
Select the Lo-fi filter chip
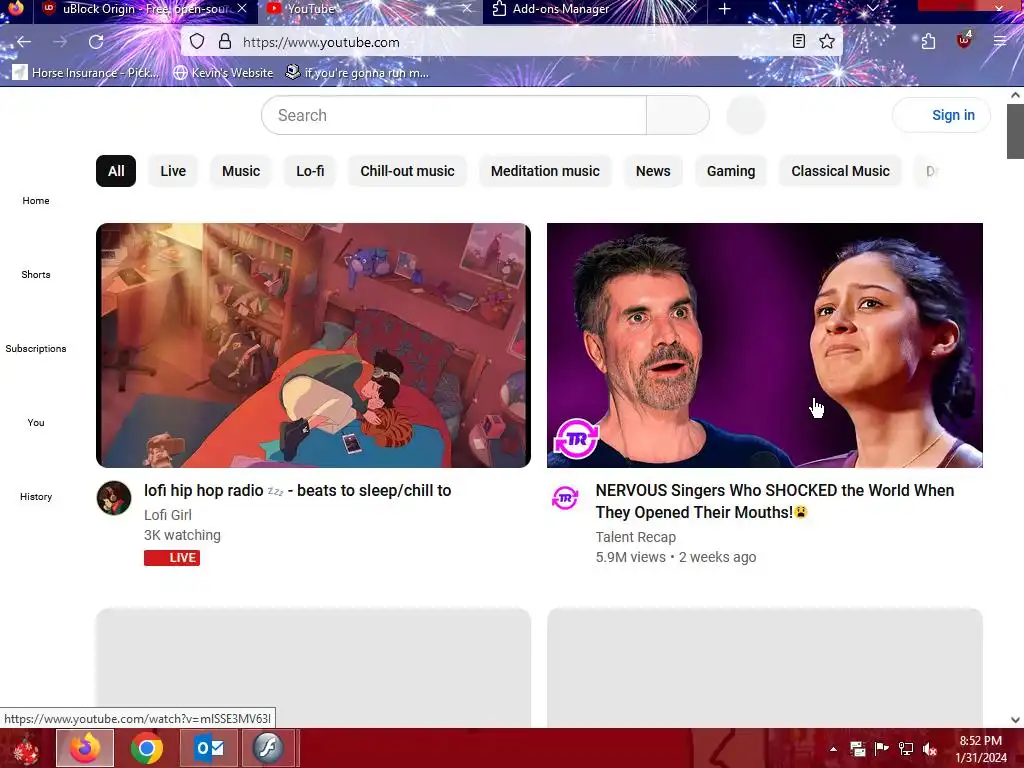(310, 171)
